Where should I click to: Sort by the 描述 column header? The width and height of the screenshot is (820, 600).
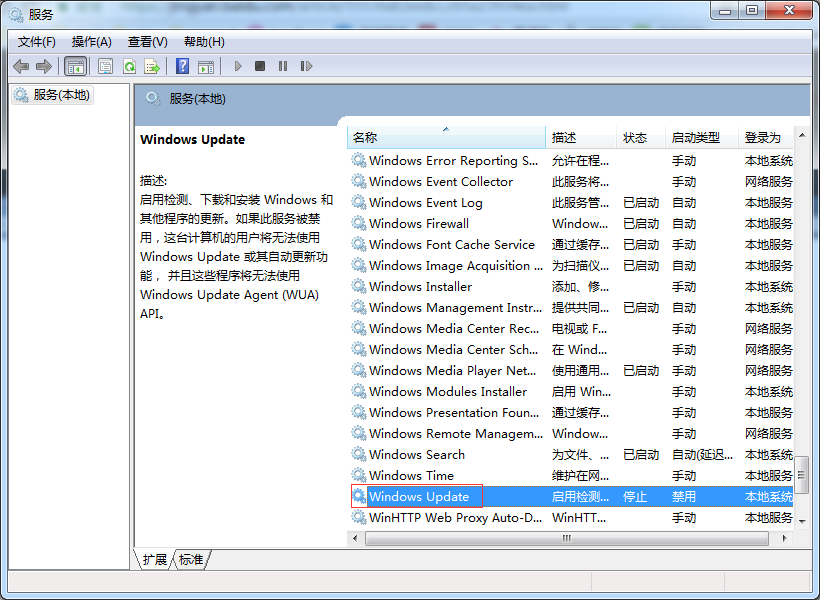click(x=581, y=138)
